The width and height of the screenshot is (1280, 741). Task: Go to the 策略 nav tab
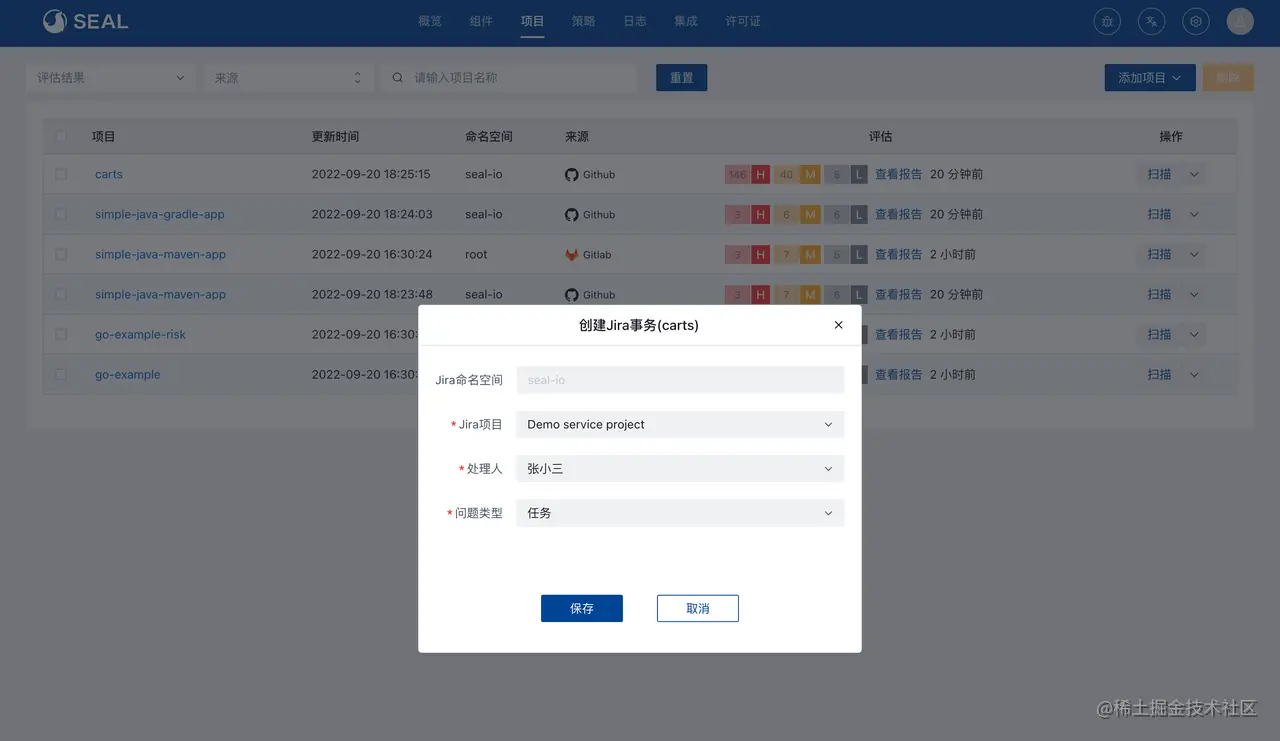pos(583,21)
